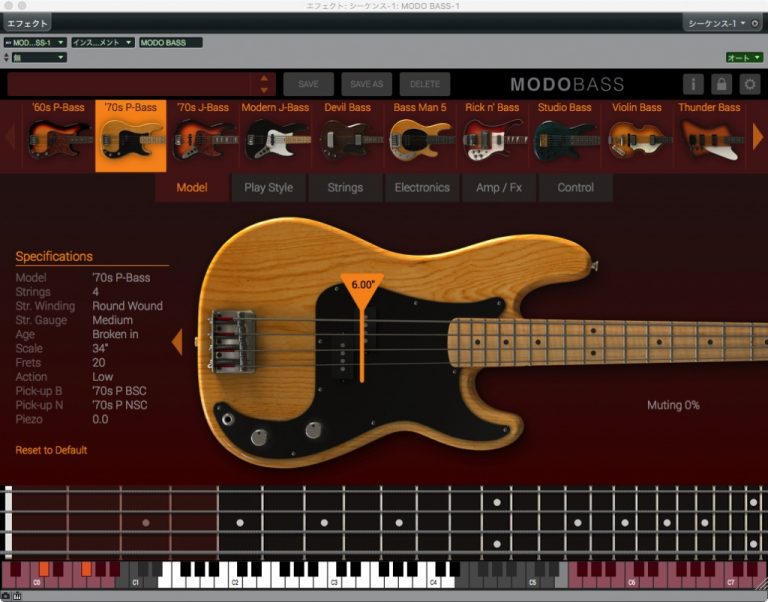Click the Medium string gauge value
This screenshot has width=768, height=602.
(112, 320)
